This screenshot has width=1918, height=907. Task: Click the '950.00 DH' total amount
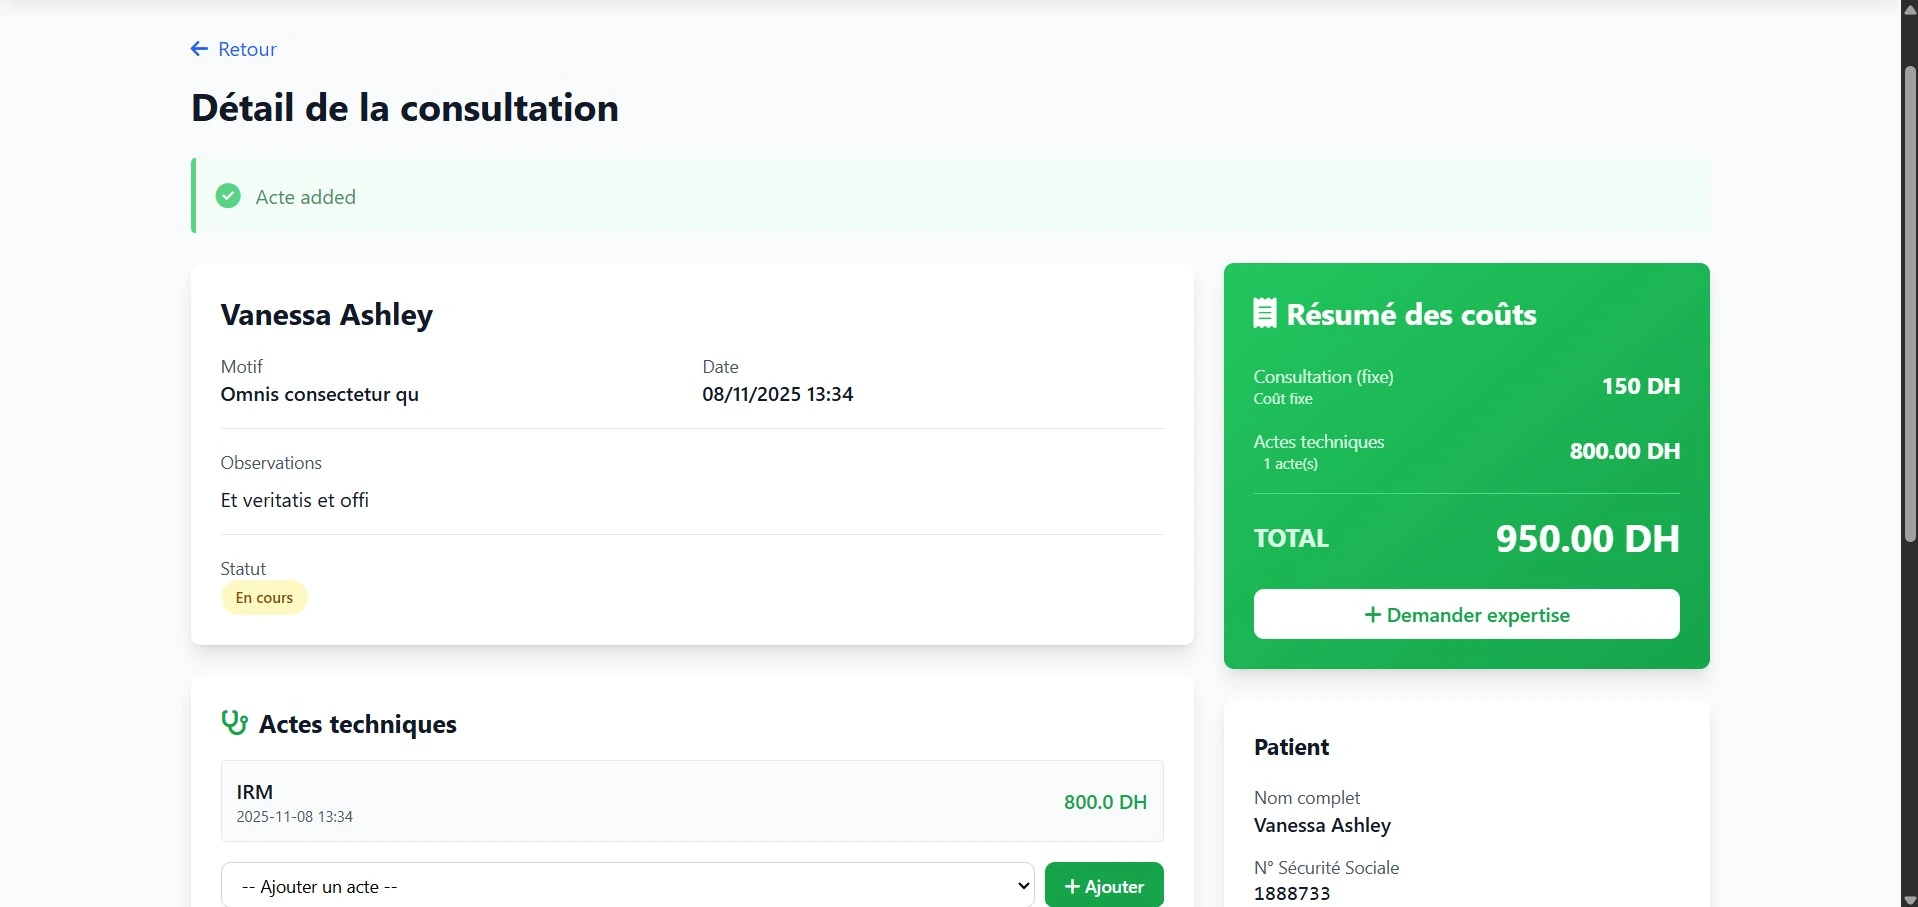[x=1588, y=539]
